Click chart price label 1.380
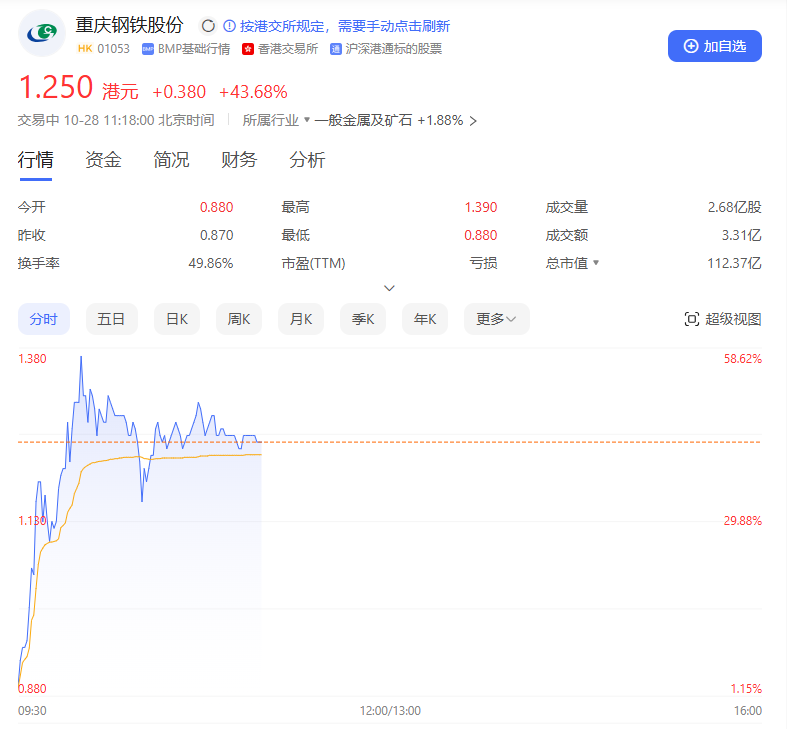This screenshot has height=729, width=787. tap(32, 358)
